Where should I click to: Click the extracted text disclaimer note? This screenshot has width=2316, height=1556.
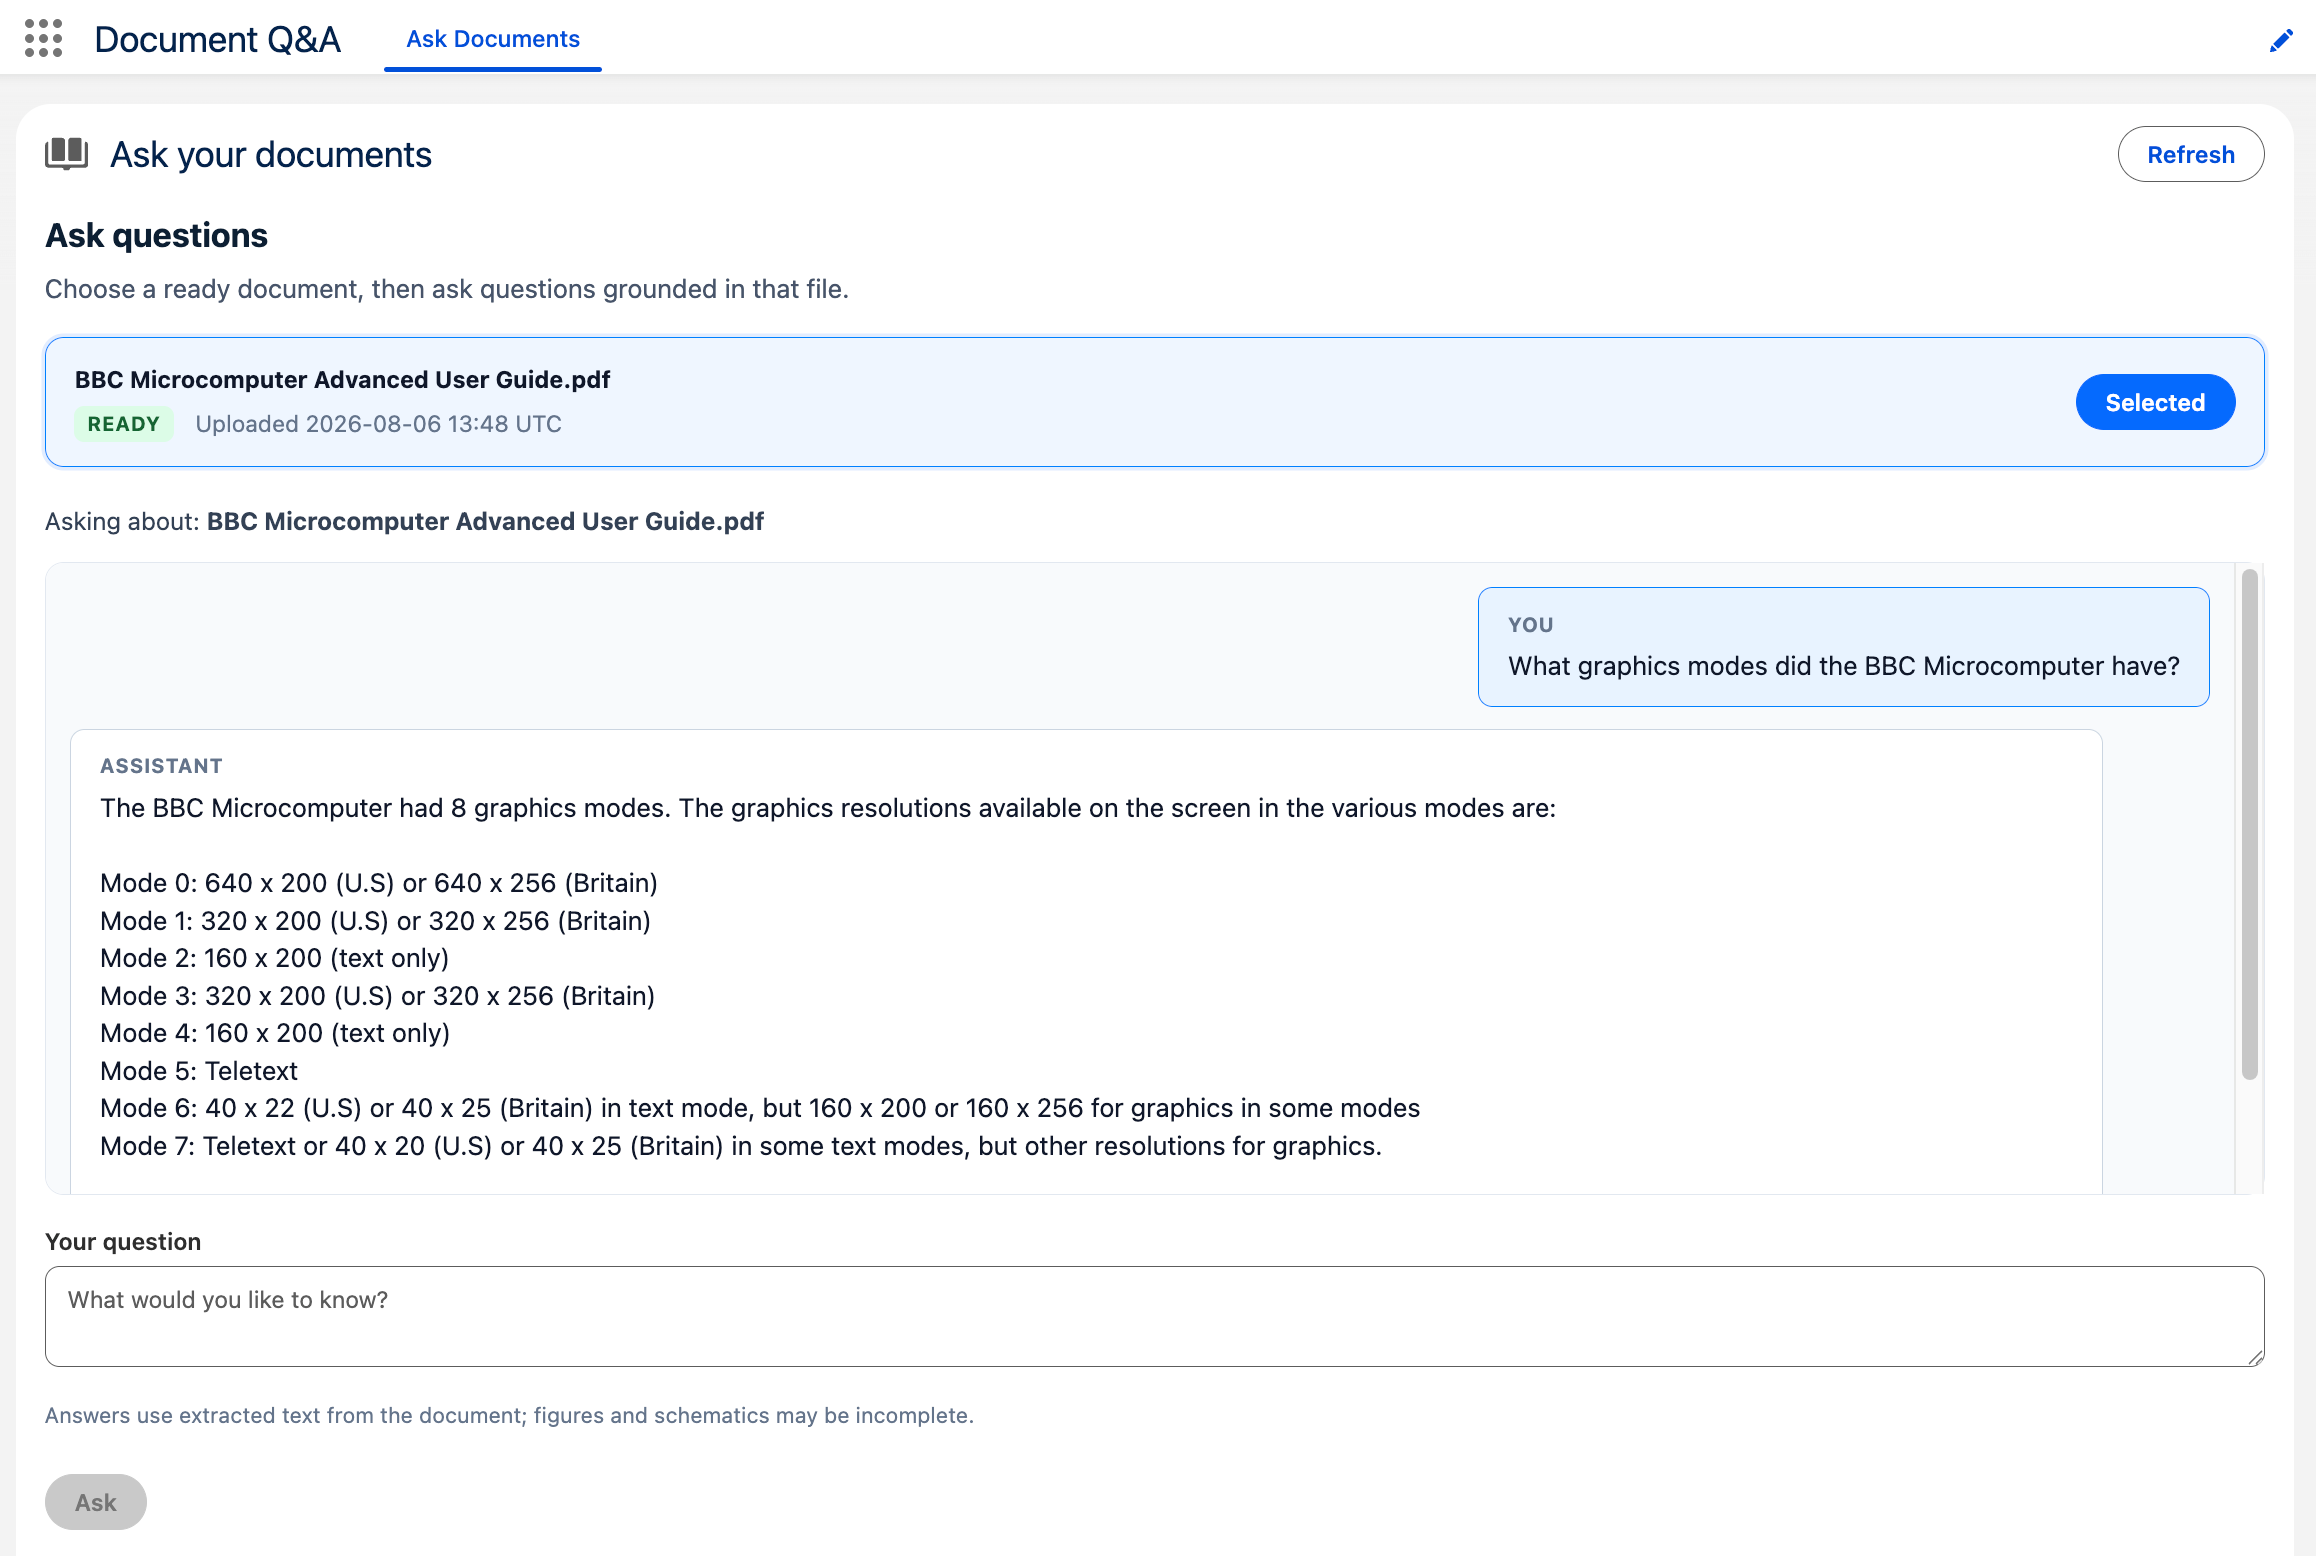tap(509, 1415)
